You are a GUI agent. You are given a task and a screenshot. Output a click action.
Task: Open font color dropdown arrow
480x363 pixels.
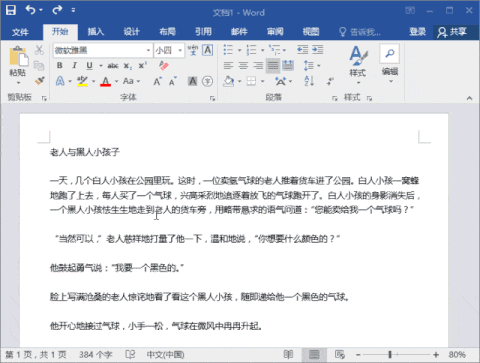(x=117, y=81)
